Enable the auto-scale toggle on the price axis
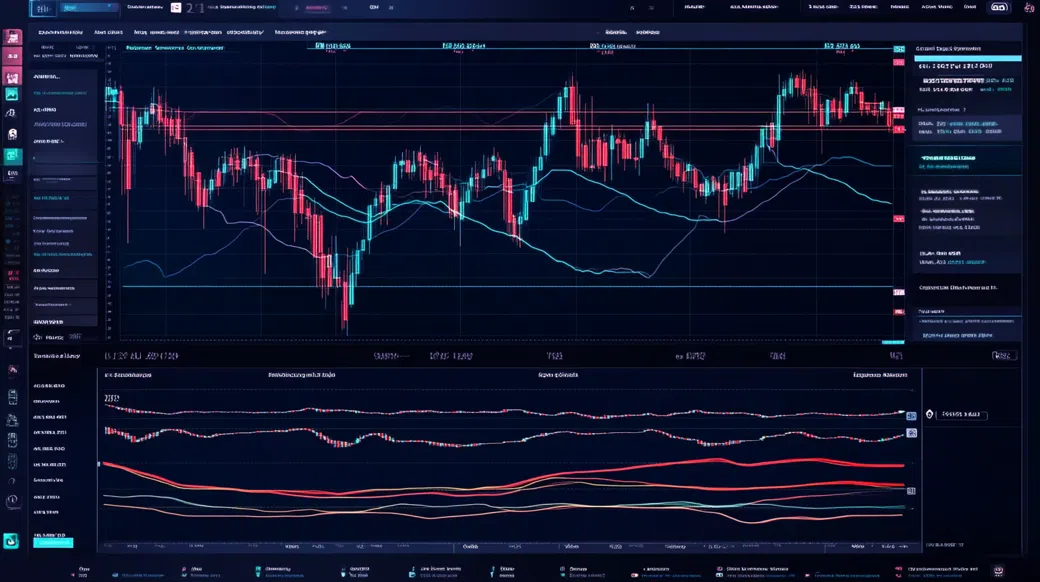This screenshot has width=1040, height=582. point(901,340)
